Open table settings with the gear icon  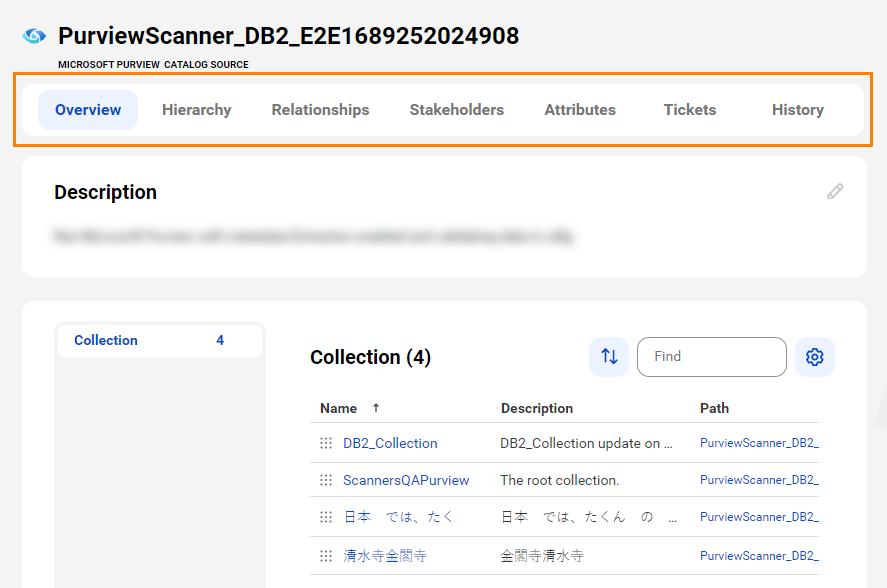815,357
